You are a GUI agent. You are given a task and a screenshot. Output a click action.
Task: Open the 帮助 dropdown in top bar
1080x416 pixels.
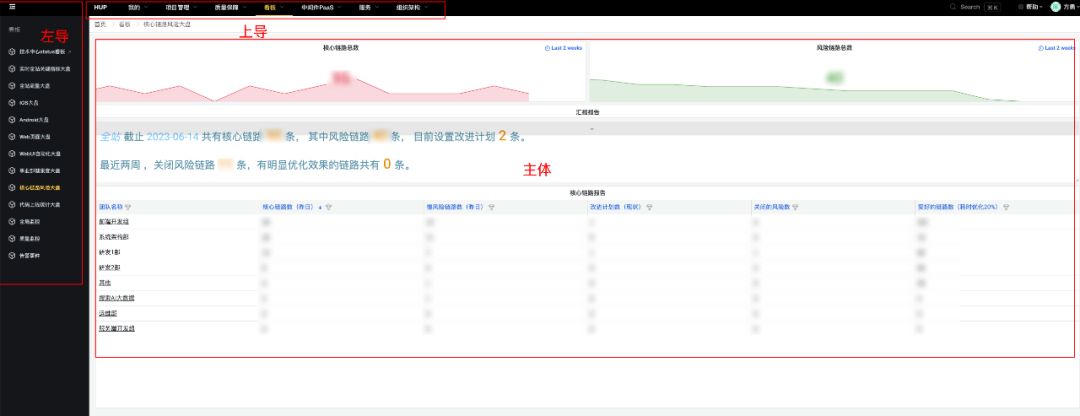(x=1035, y=7)
